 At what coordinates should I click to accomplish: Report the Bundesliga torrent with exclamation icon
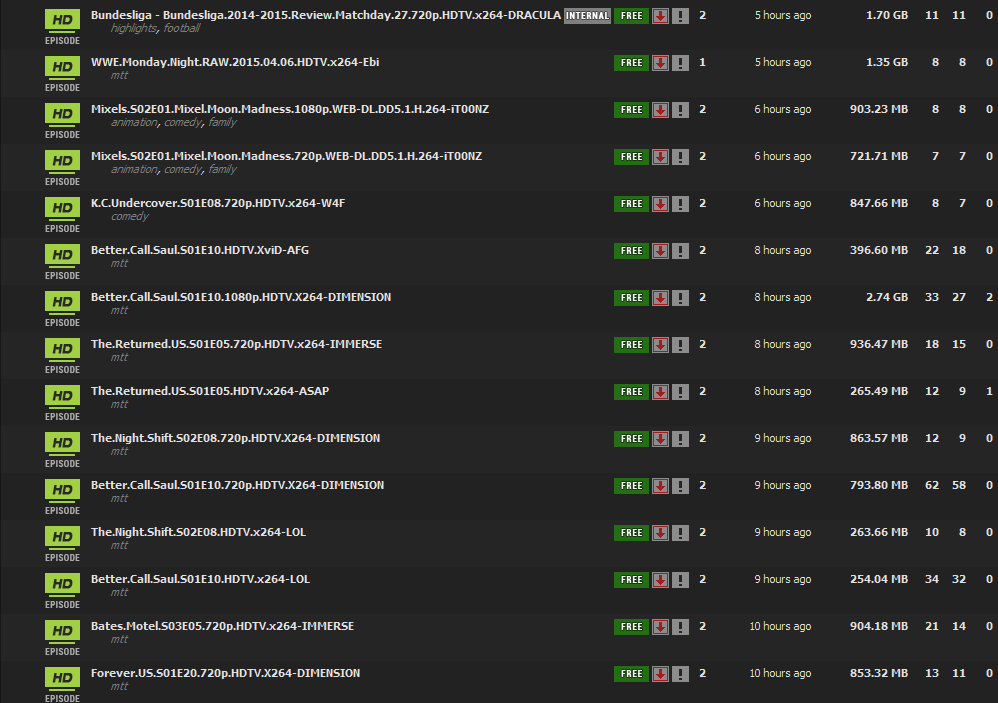680,16
